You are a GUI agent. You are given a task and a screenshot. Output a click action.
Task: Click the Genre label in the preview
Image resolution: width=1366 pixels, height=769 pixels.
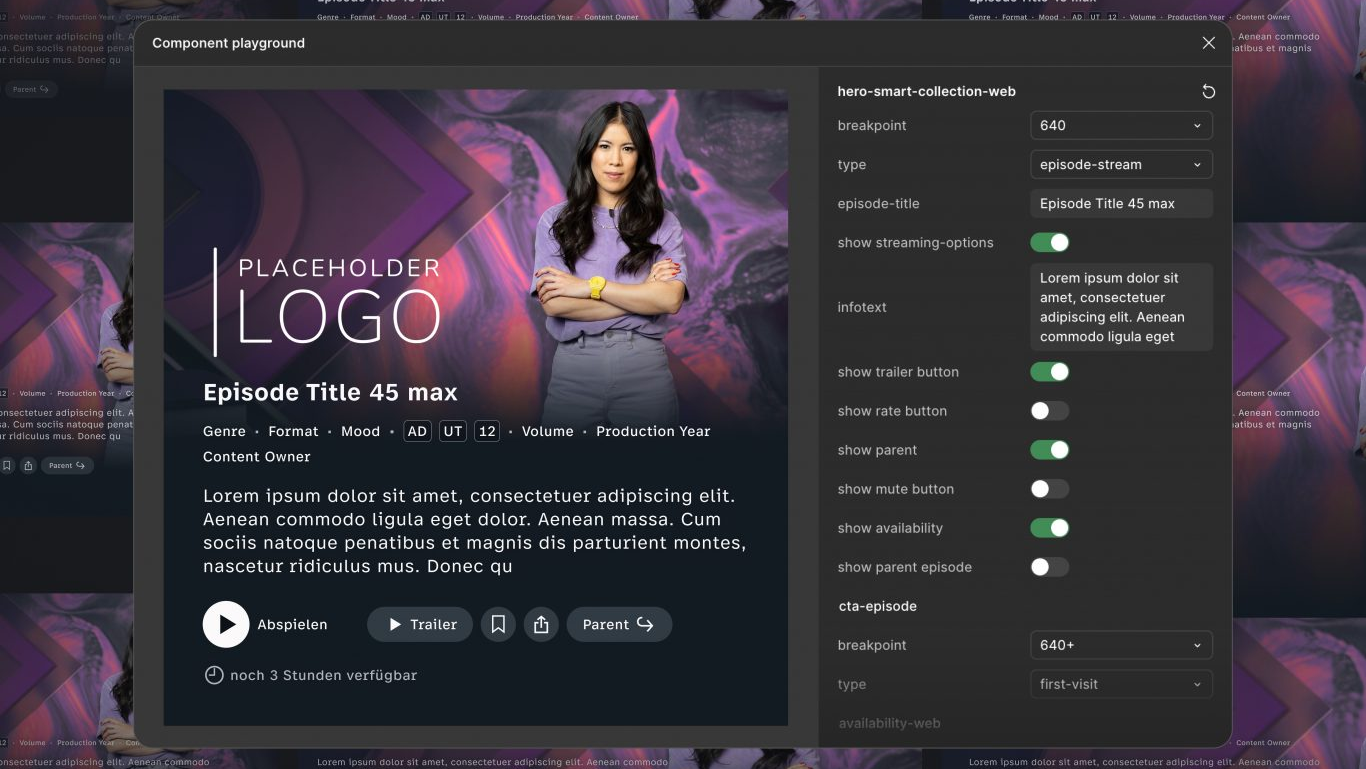click(x=224, y=431)
